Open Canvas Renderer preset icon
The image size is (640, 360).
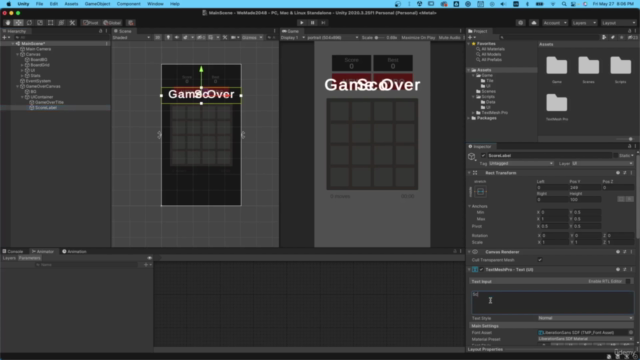coord(624,252)
